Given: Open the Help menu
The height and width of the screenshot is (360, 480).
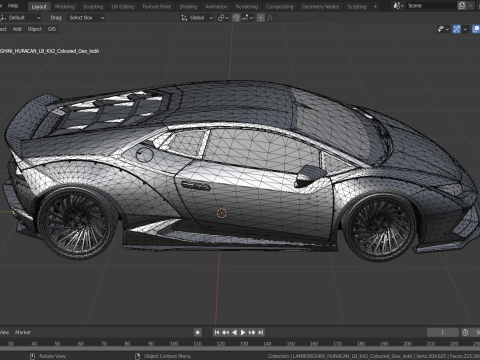Looking at the screenshot, I should pyautogui.click(x=13, y=6).
